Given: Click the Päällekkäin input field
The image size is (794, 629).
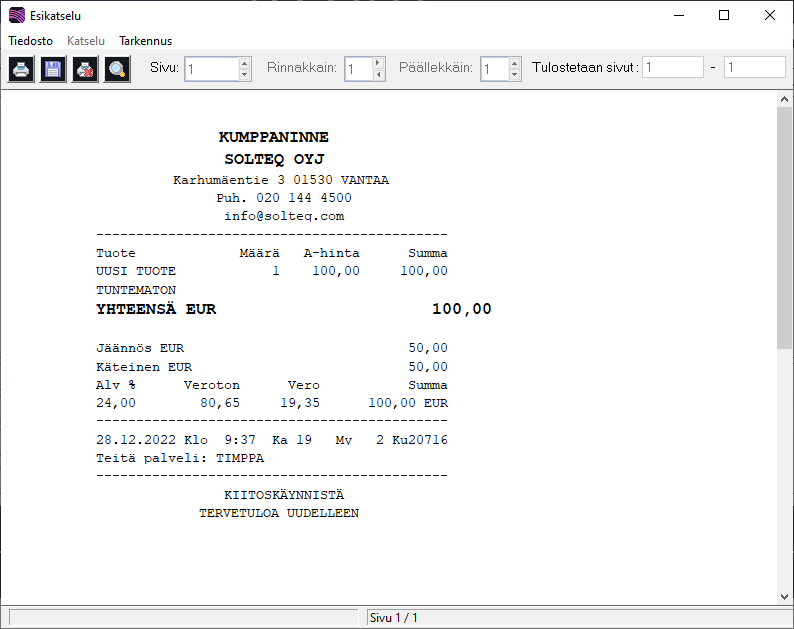Looking at the screenshot, I should click(494, 69).
